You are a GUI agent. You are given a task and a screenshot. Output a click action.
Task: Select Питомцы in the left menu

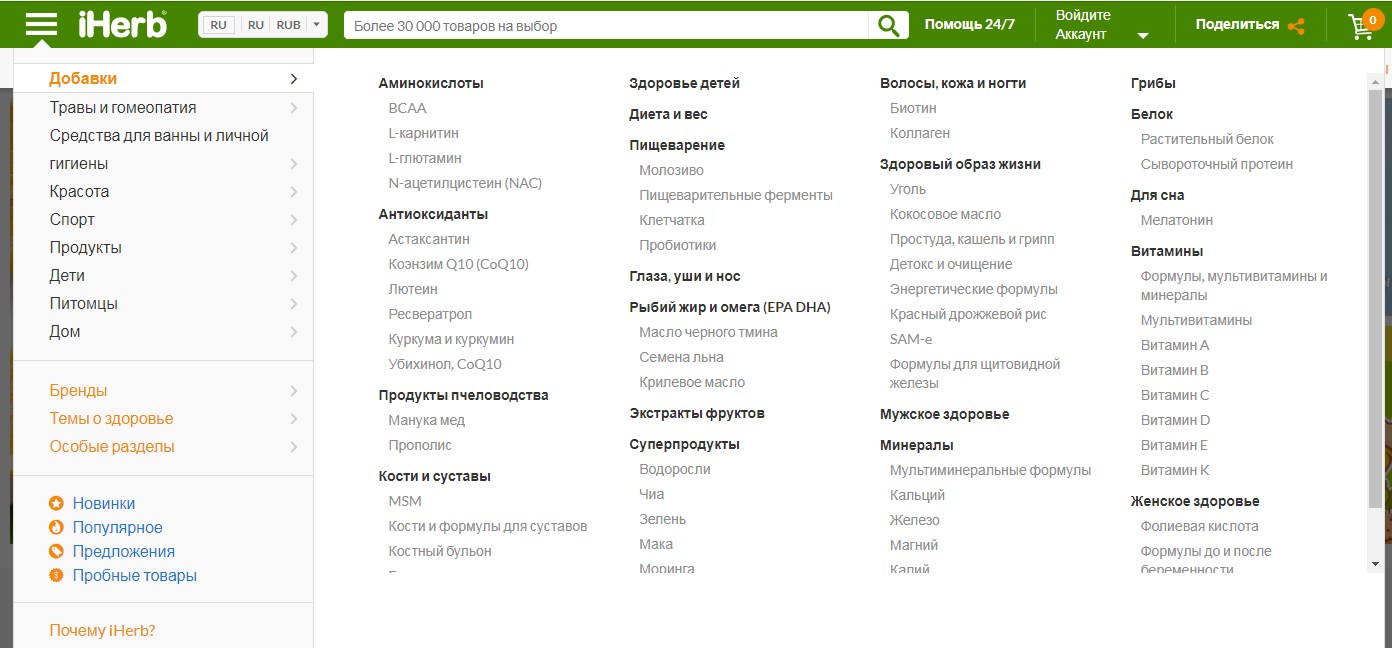(84, 304)
